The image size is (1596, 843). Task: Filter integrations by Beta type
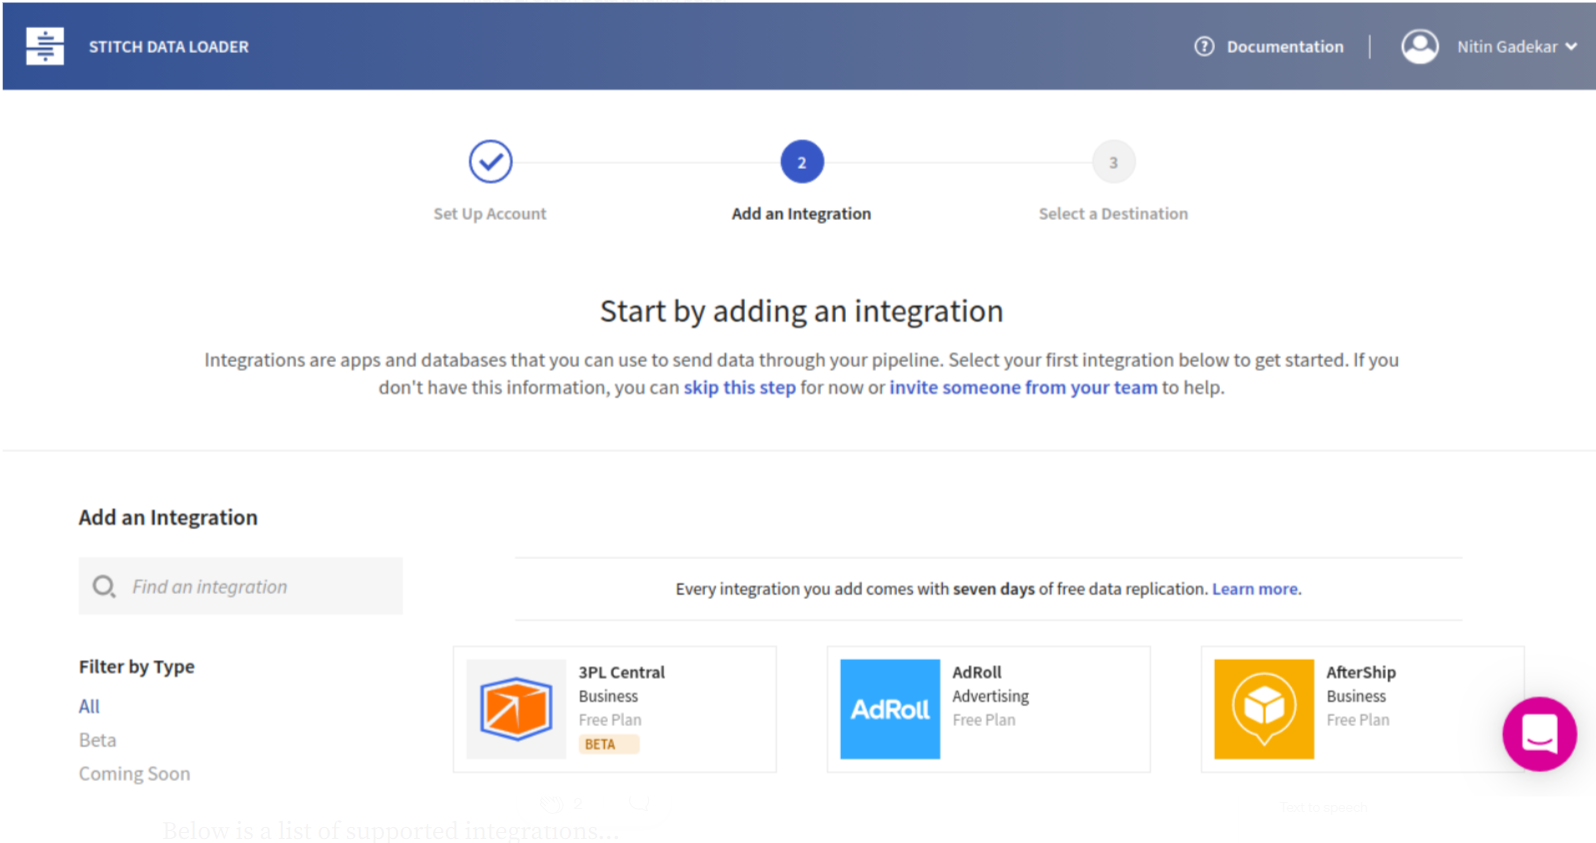coord(97,740)
